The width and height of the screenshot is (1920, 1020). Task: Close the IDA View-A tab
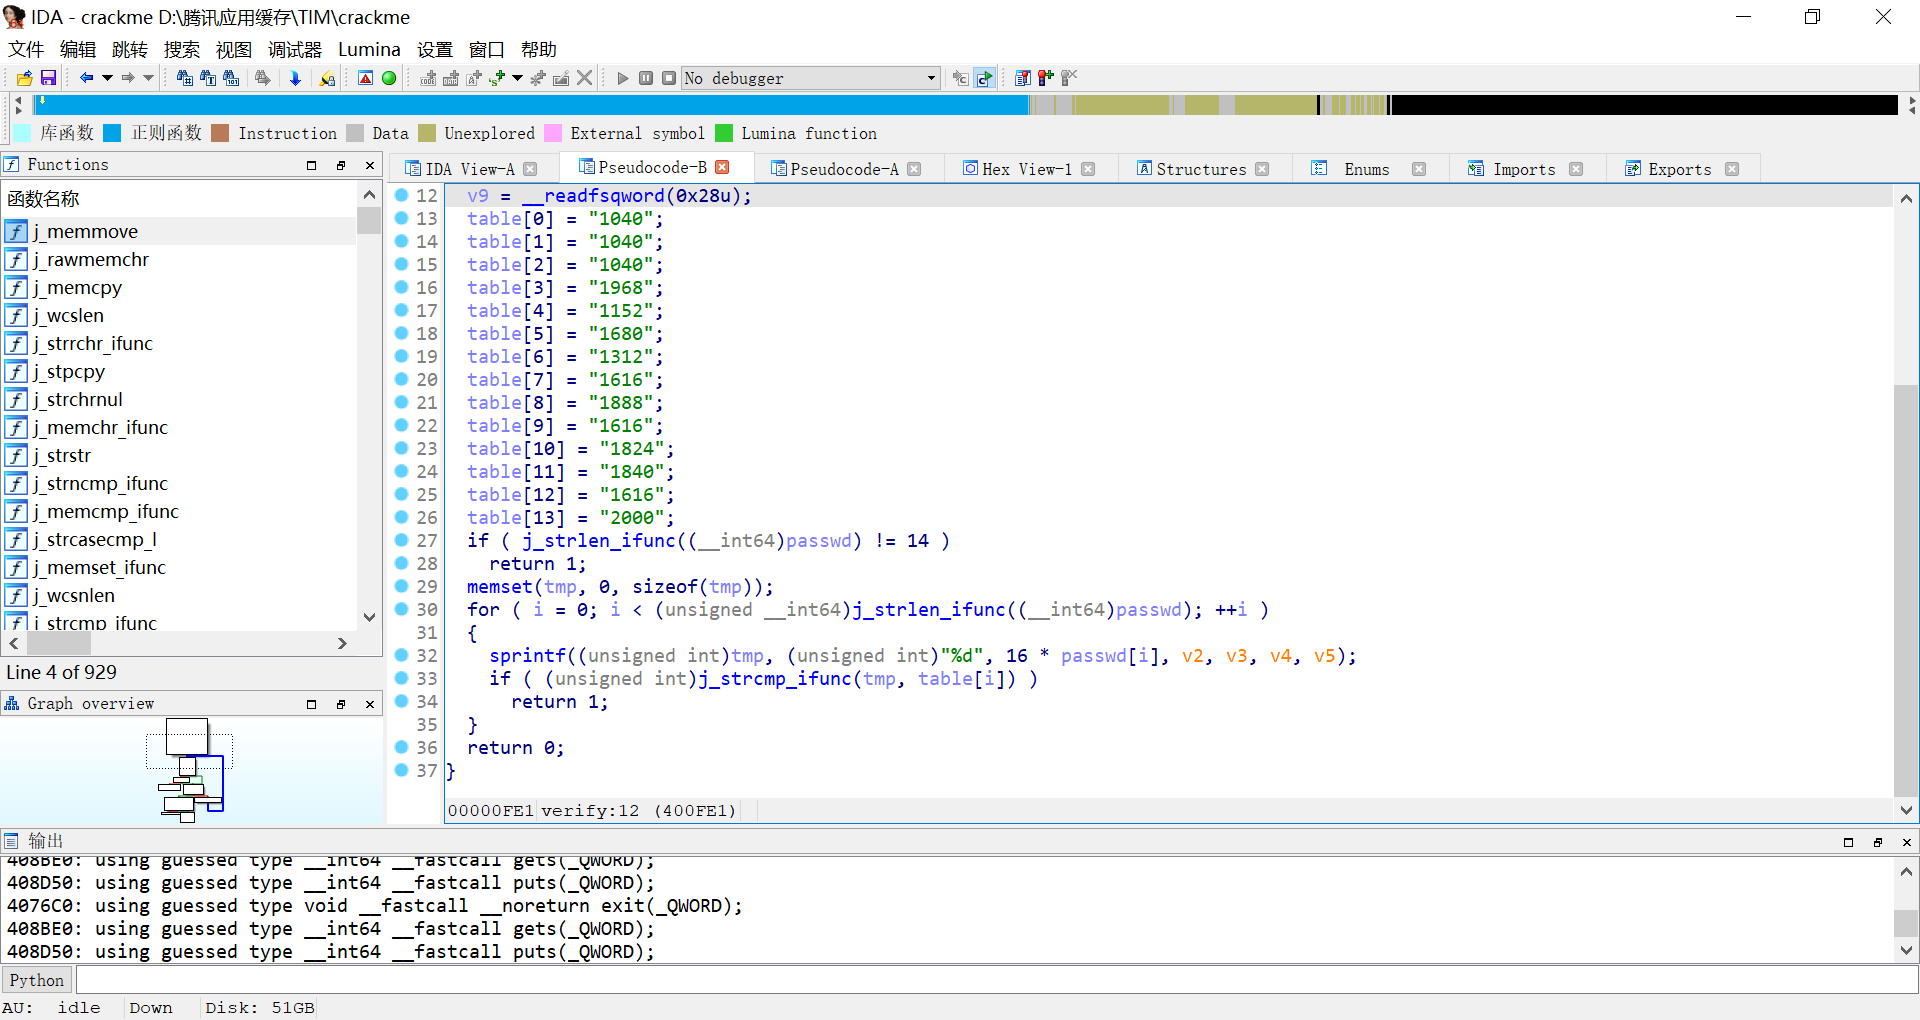tap(531, 169)
